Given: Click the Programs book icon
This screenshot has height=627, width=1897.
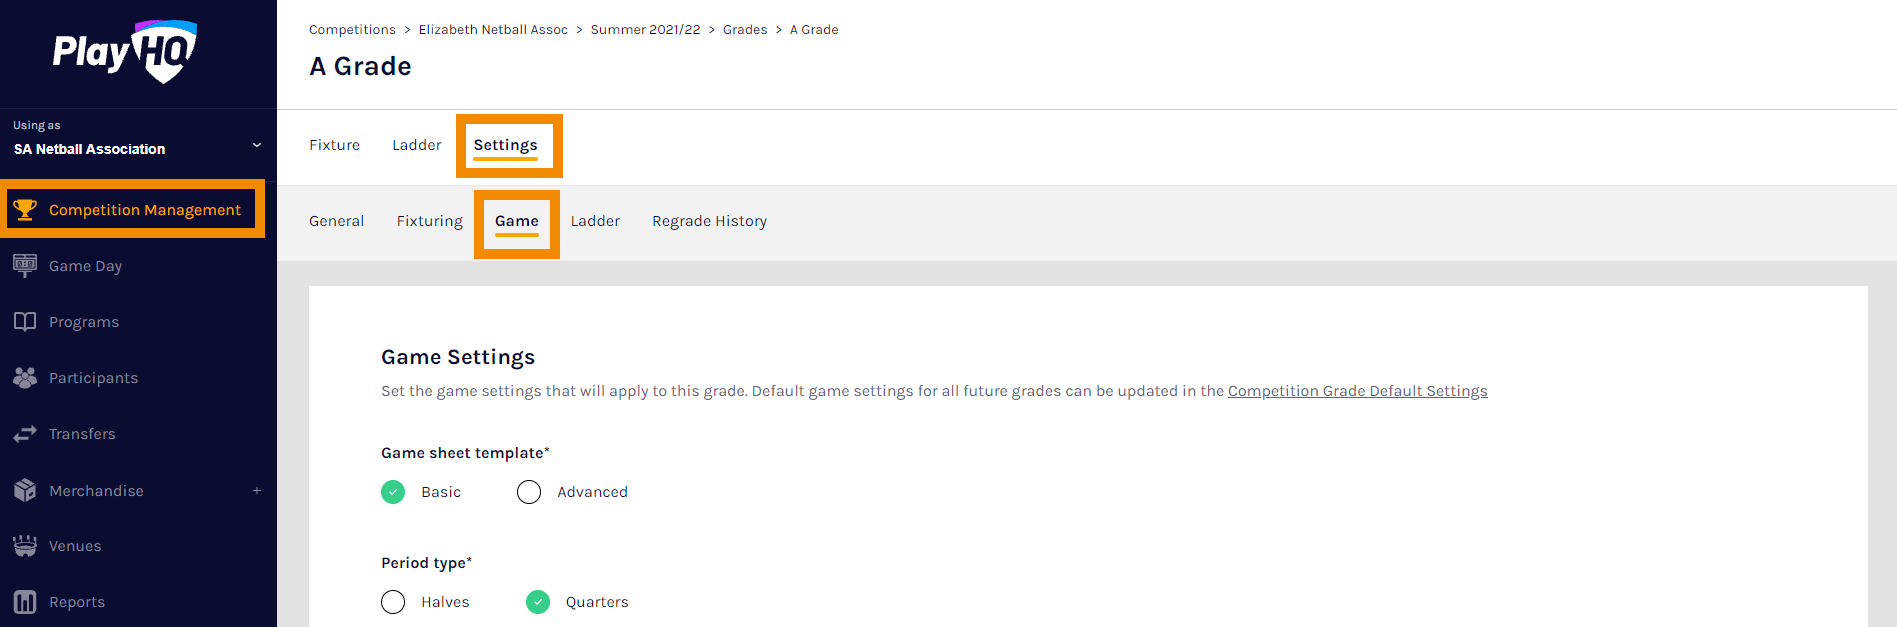Looking at the screenshot, I should click(x=25, y=321).
